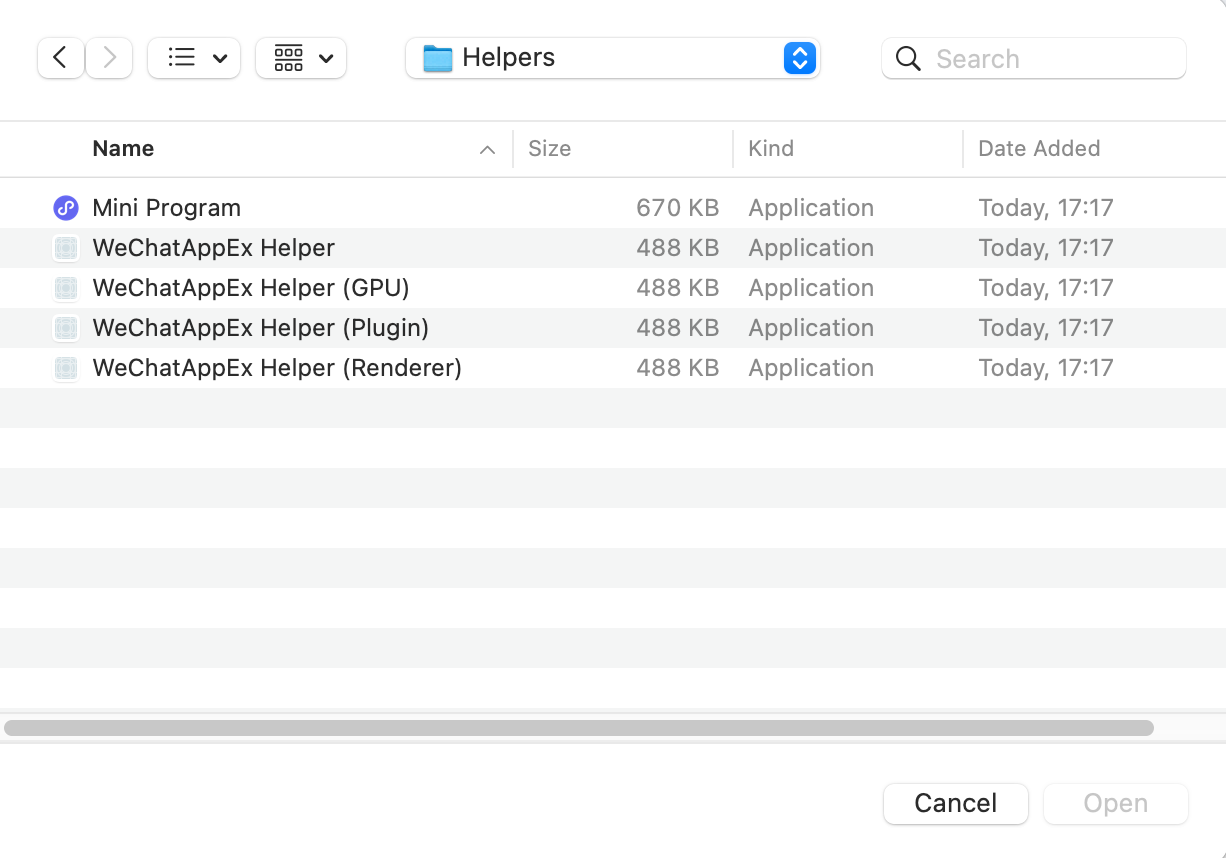Open the list view options dropdown
This screenshot has width=1226, height=858.
(194, 58)
